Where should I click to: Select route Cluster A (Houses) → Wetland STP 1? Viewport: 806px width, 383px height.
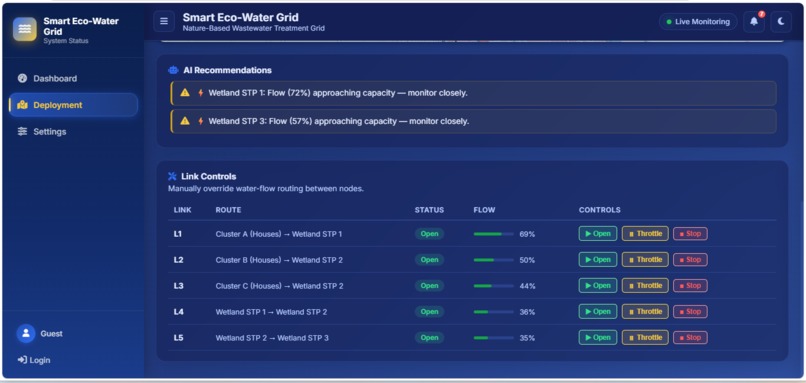pyautogui.click(x=279, y=234)
